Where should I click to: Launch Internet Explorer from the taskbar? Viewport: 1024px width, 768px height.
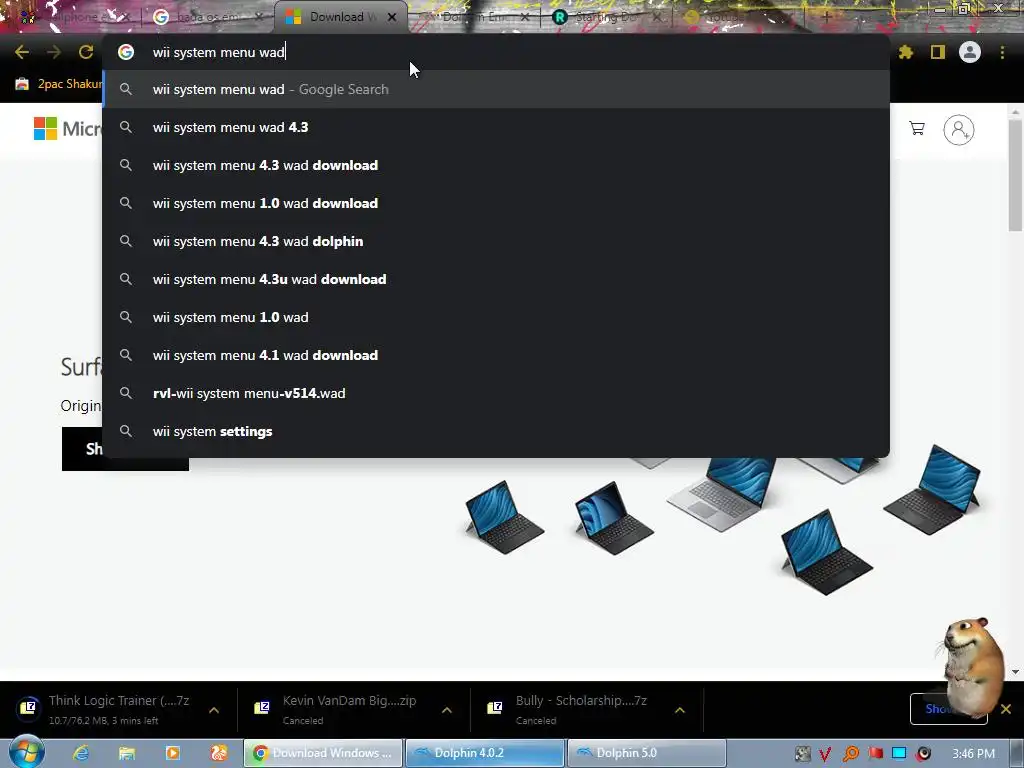point(80,753)
